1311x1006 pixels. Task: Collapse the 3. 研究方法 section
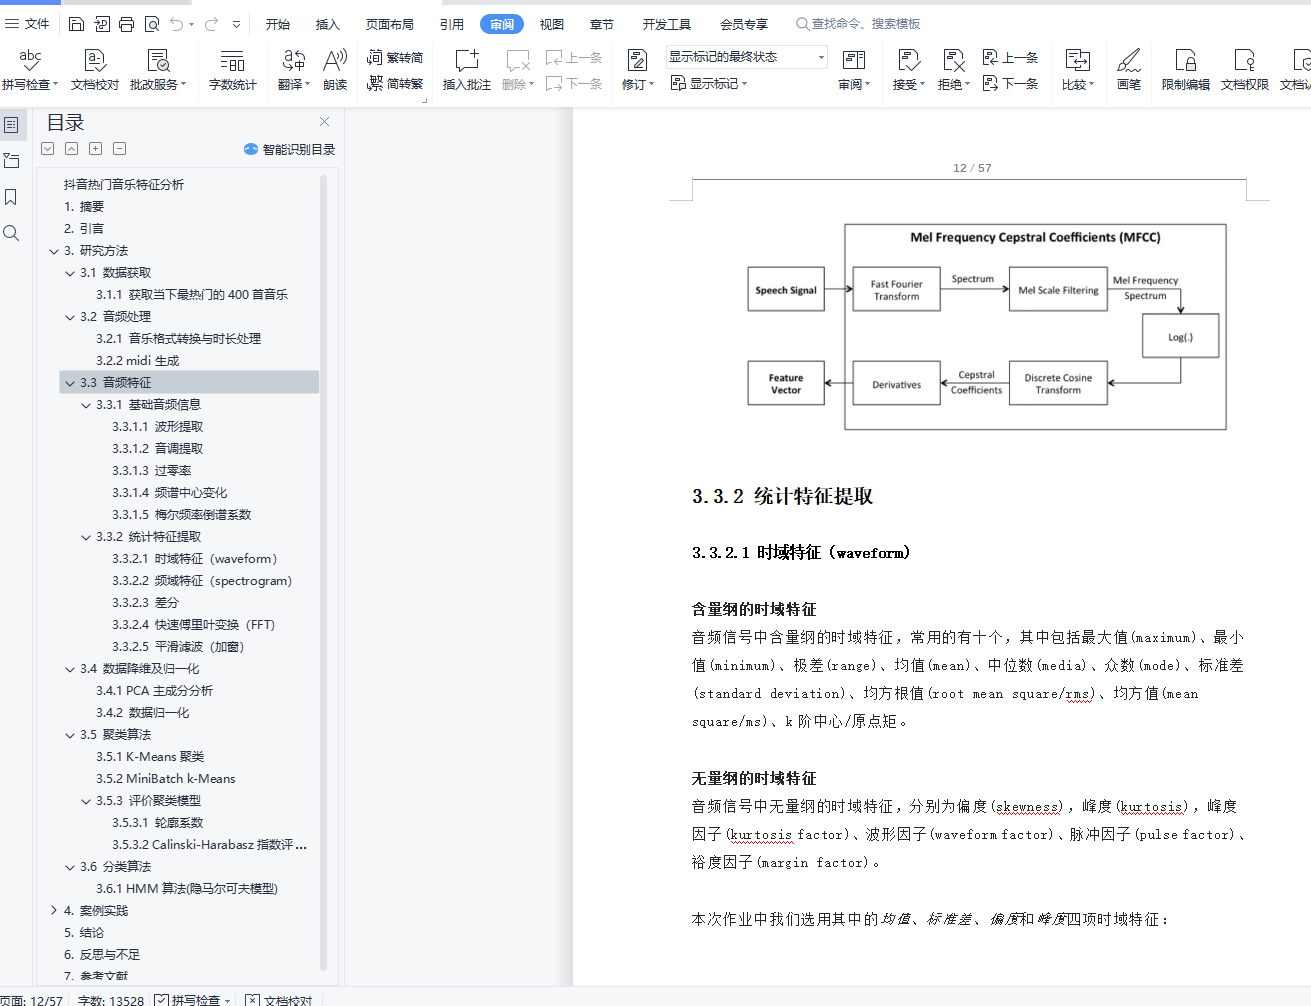click(54, 251)
